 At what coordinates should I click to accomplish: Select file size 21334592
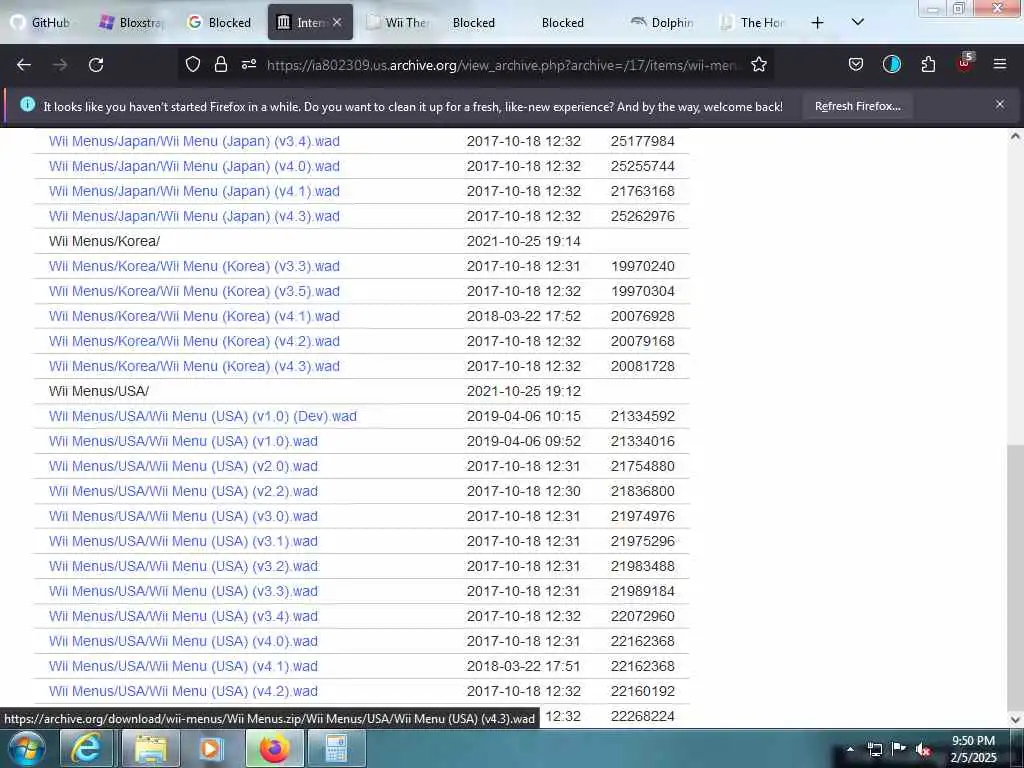643,416
